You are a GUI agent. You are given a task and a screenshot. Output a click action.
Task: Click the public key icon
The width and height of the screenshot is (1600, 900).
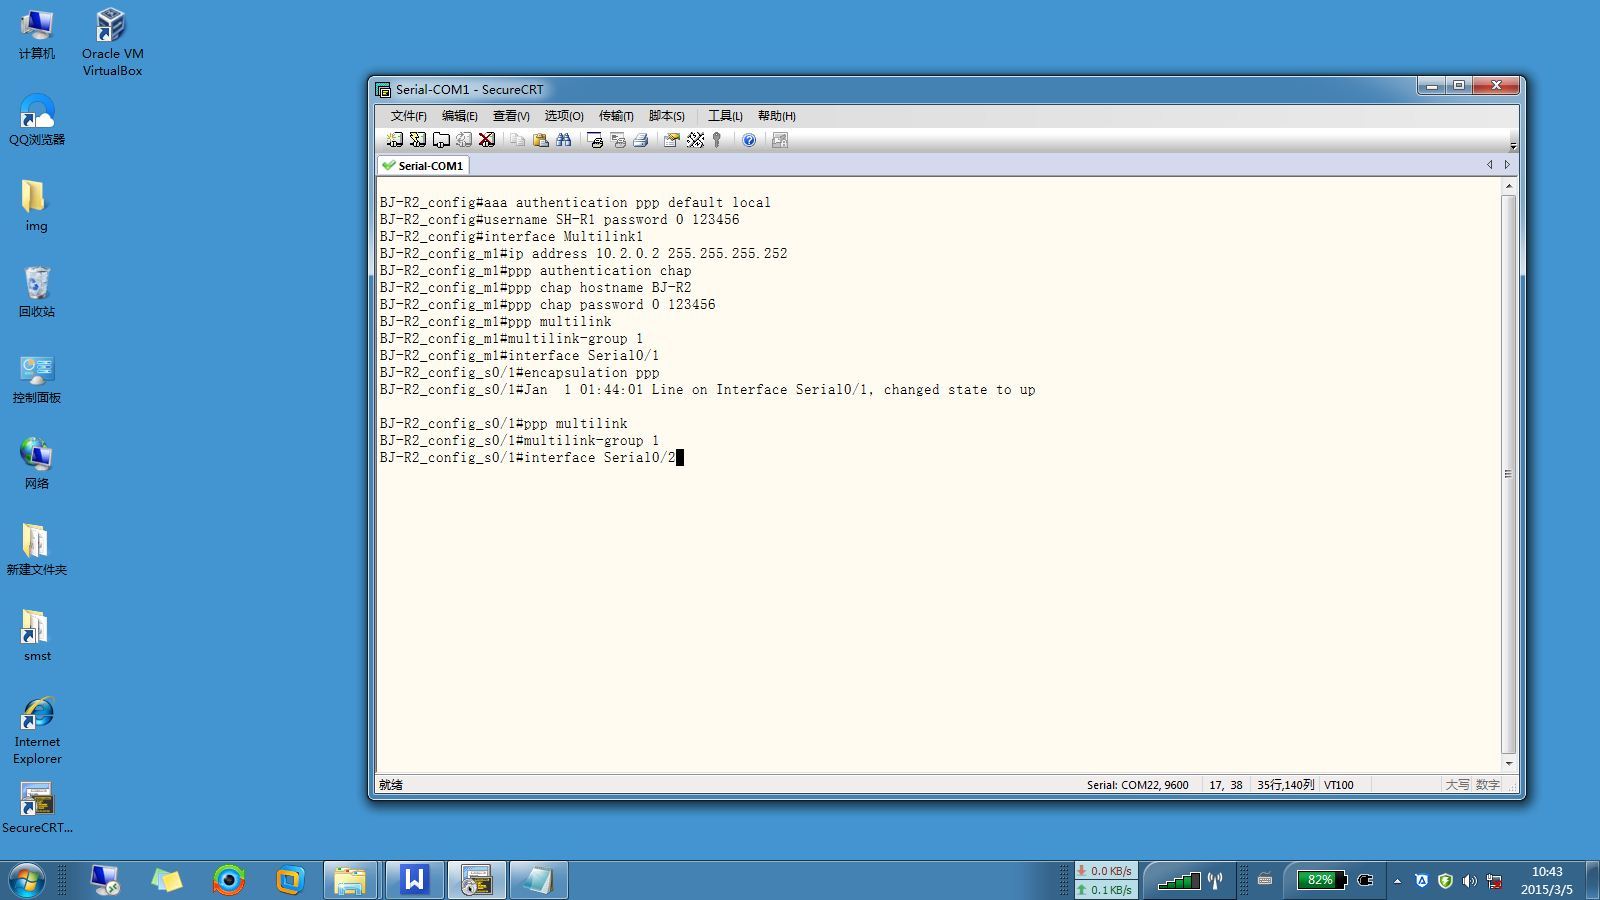click(717, 140)
